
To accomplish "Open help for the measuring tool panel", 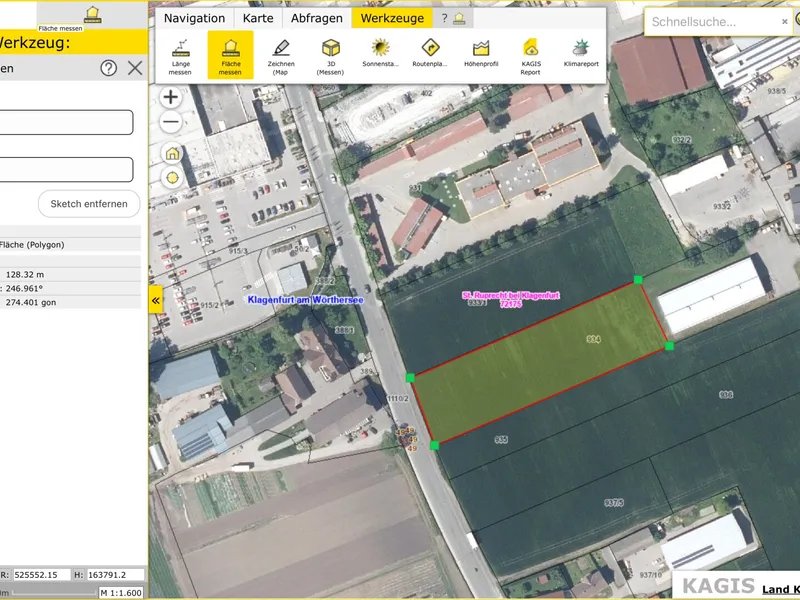I will pyautogui.click(x=108, y=68).
